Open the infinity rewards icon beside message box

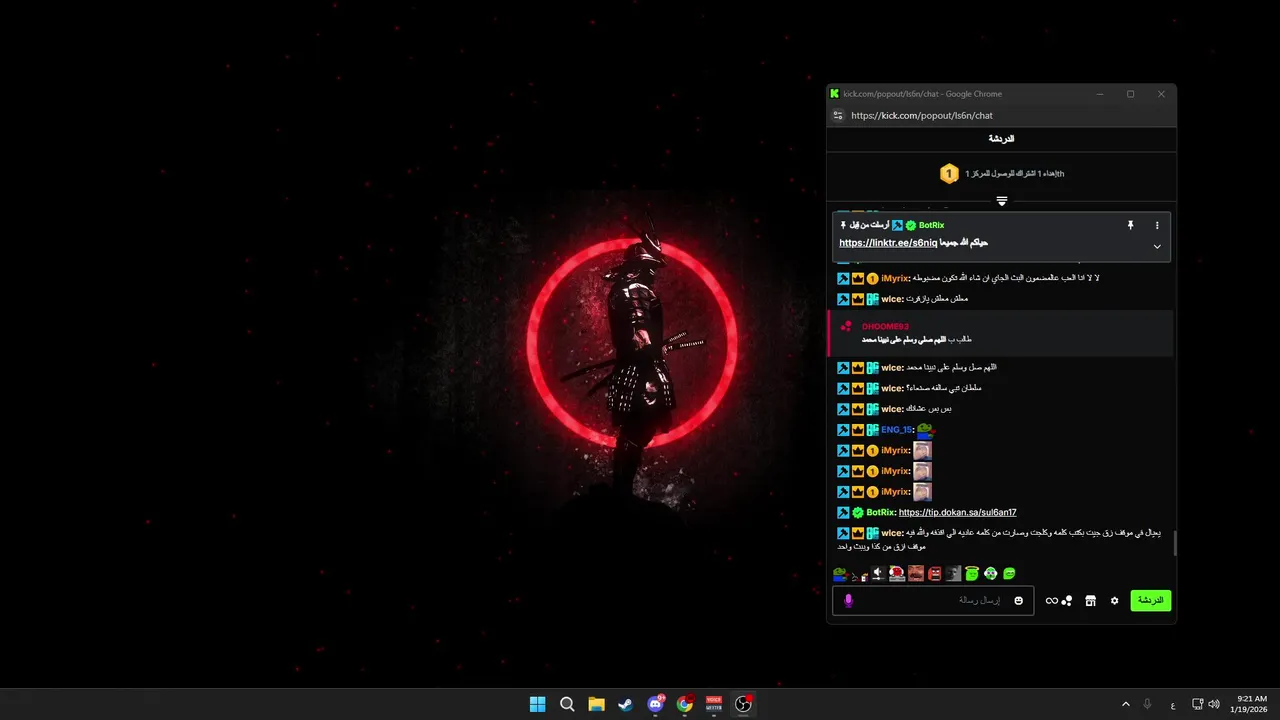point(1051,601)
